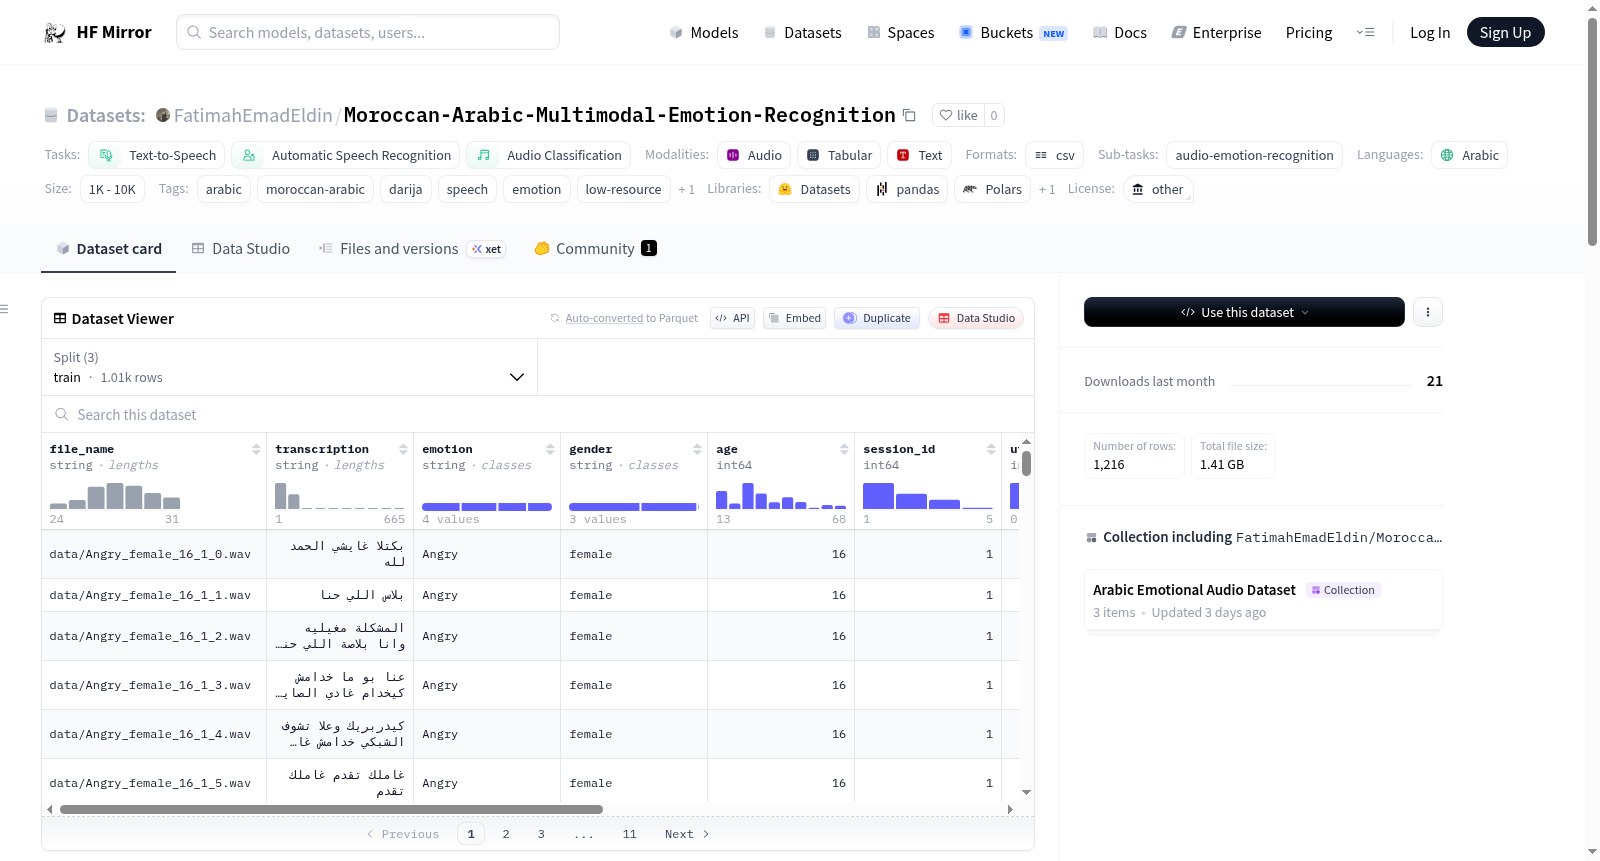
Task: Select the audio-emotion-recognition sub-task tag
Action: coord(1254,155)
